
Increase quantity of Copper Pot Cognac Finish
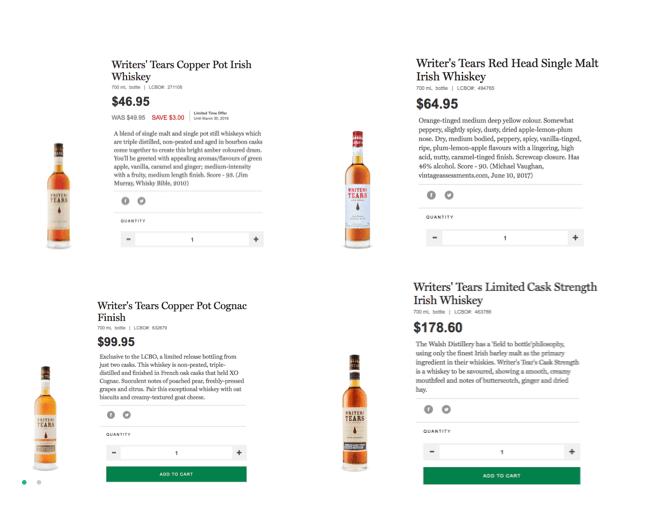[239, 453]
